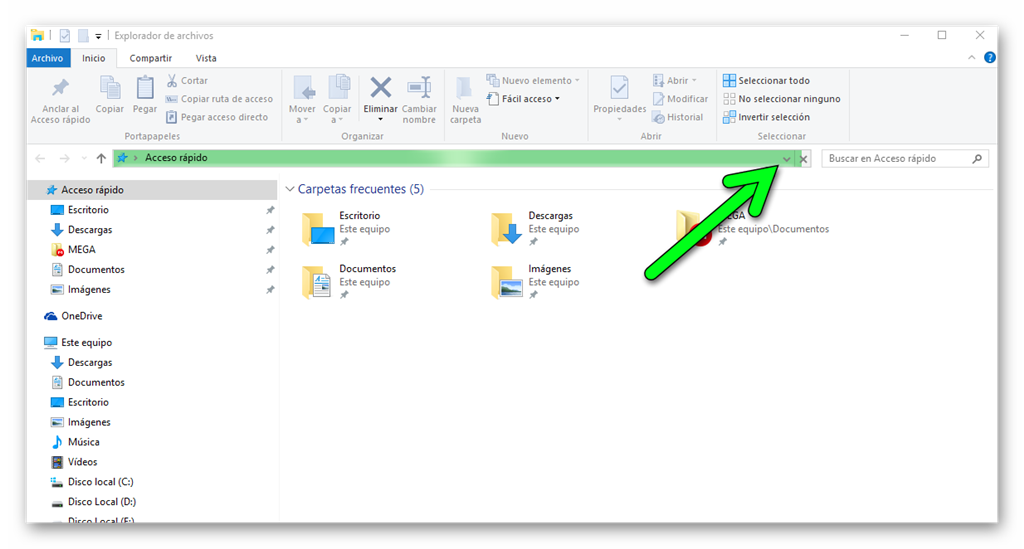Open the Archivo menu
The height and width of the screenshot is (549, 1024).
(48, 58)
